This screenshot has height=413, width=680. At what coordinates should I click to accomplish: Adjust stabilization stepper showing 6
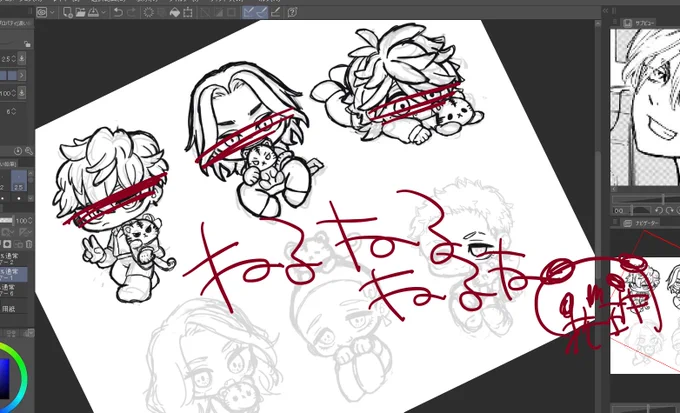point(13,111)
